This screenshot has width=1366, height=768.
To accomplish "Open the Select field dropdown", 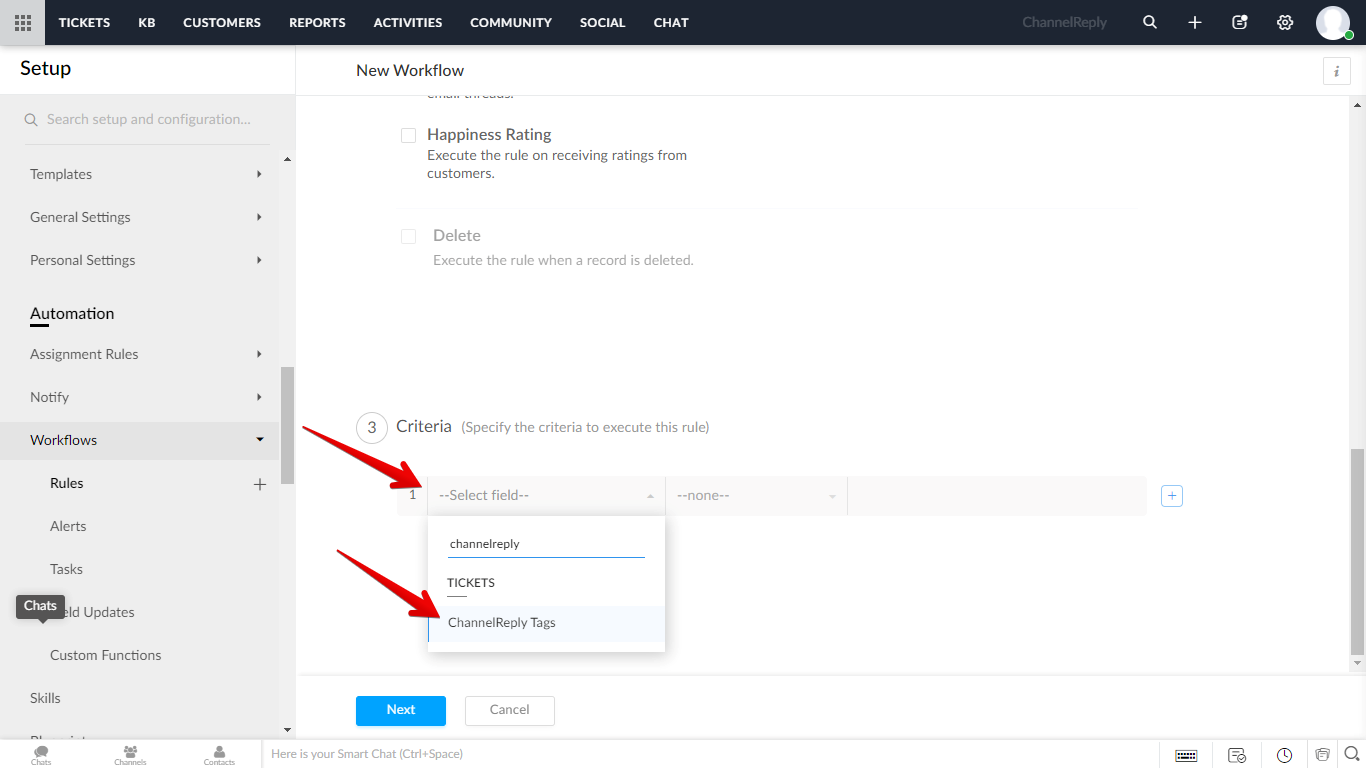I will [546, 495].
